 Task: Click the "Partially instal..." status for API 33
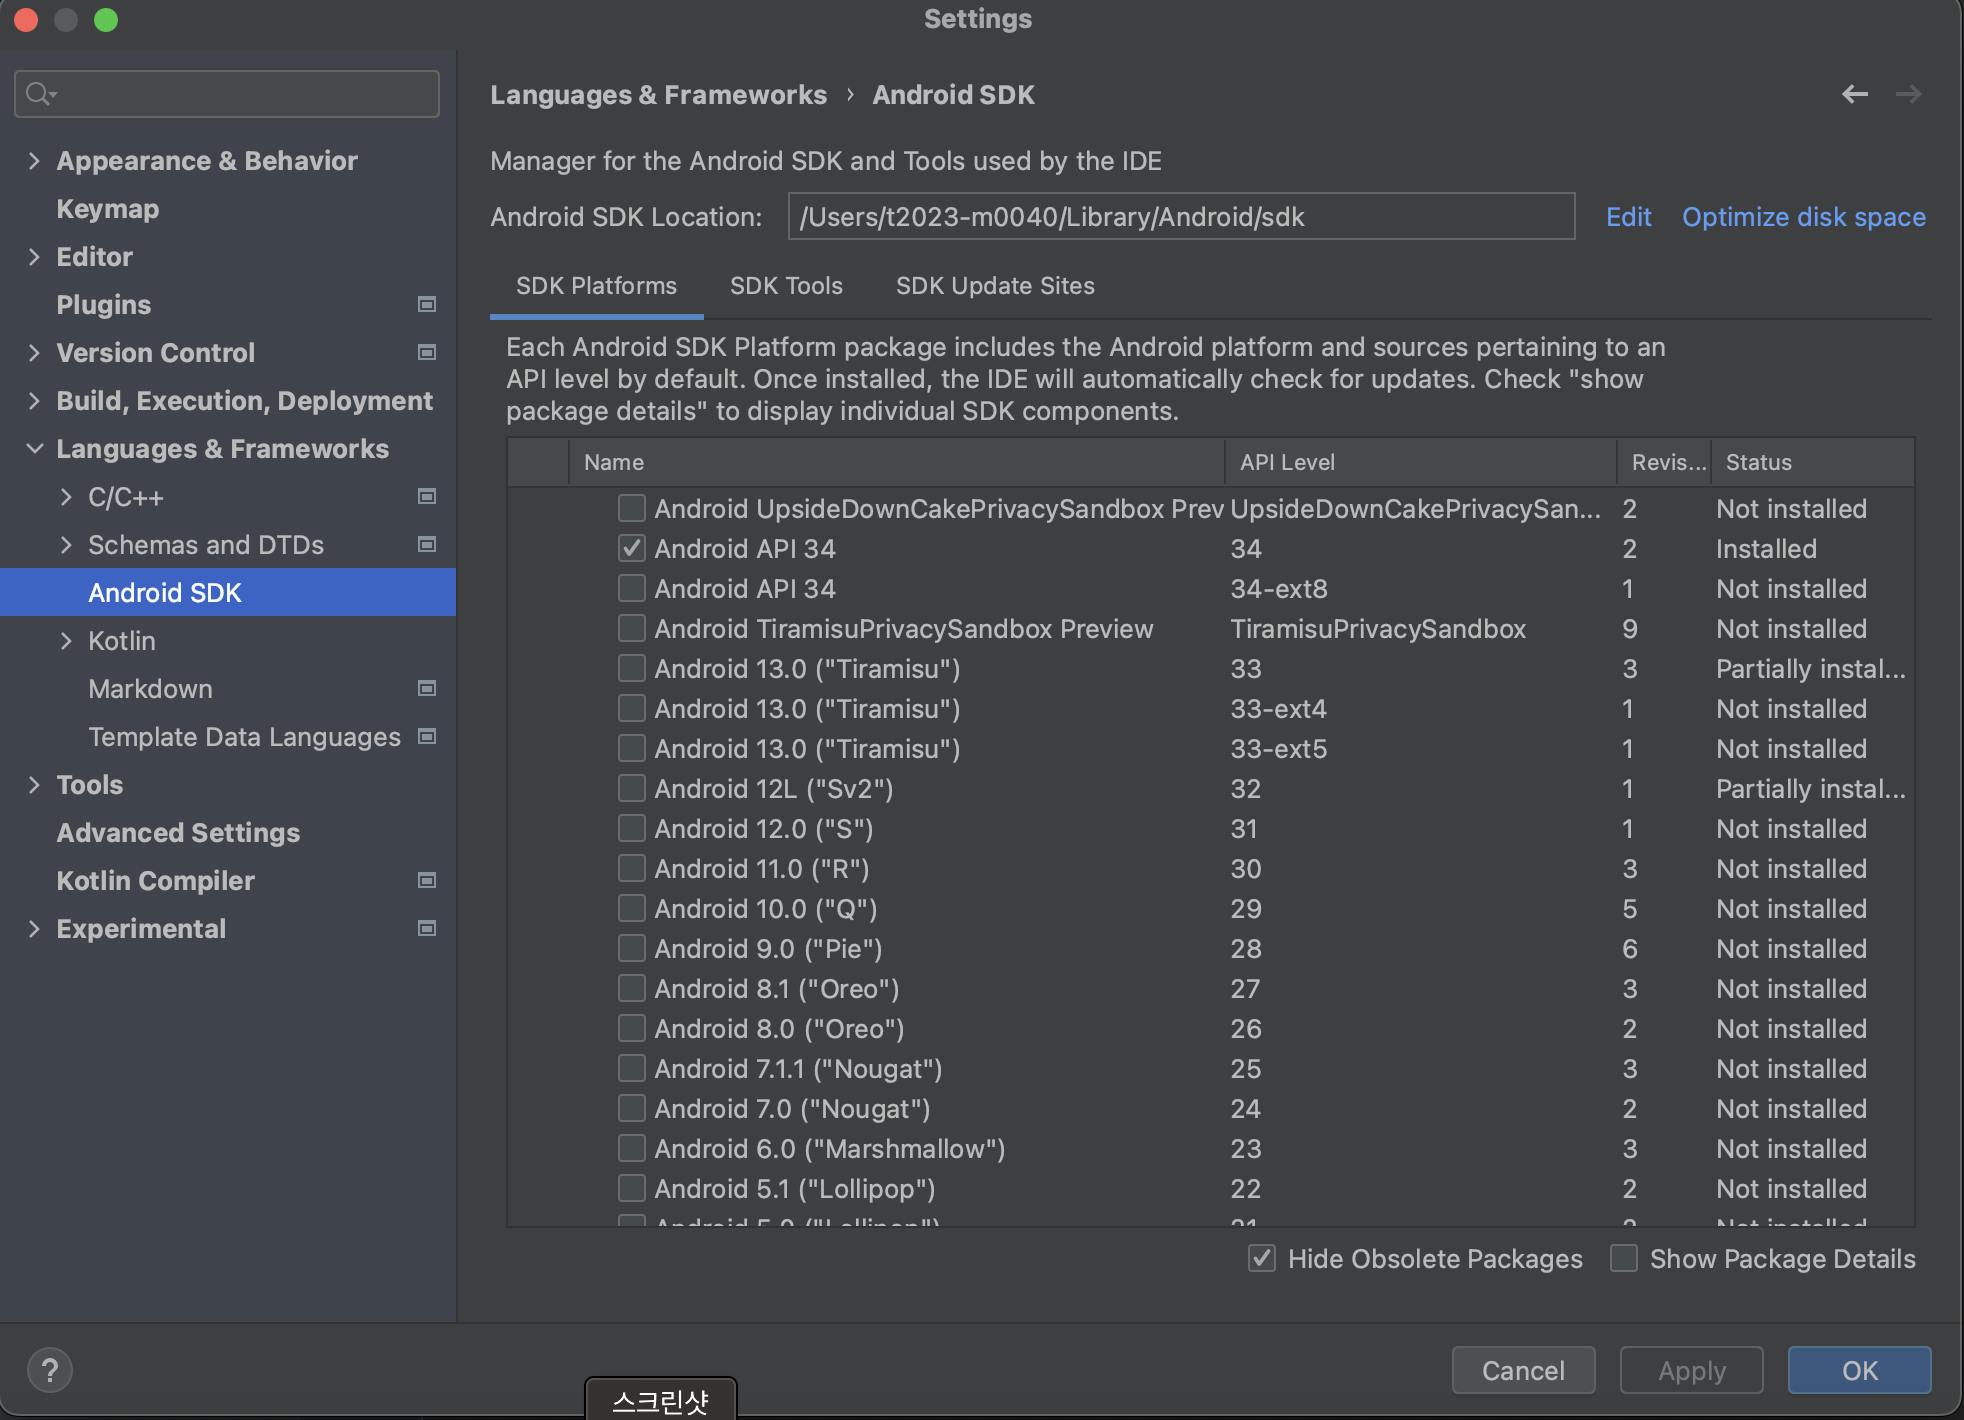1811,668
